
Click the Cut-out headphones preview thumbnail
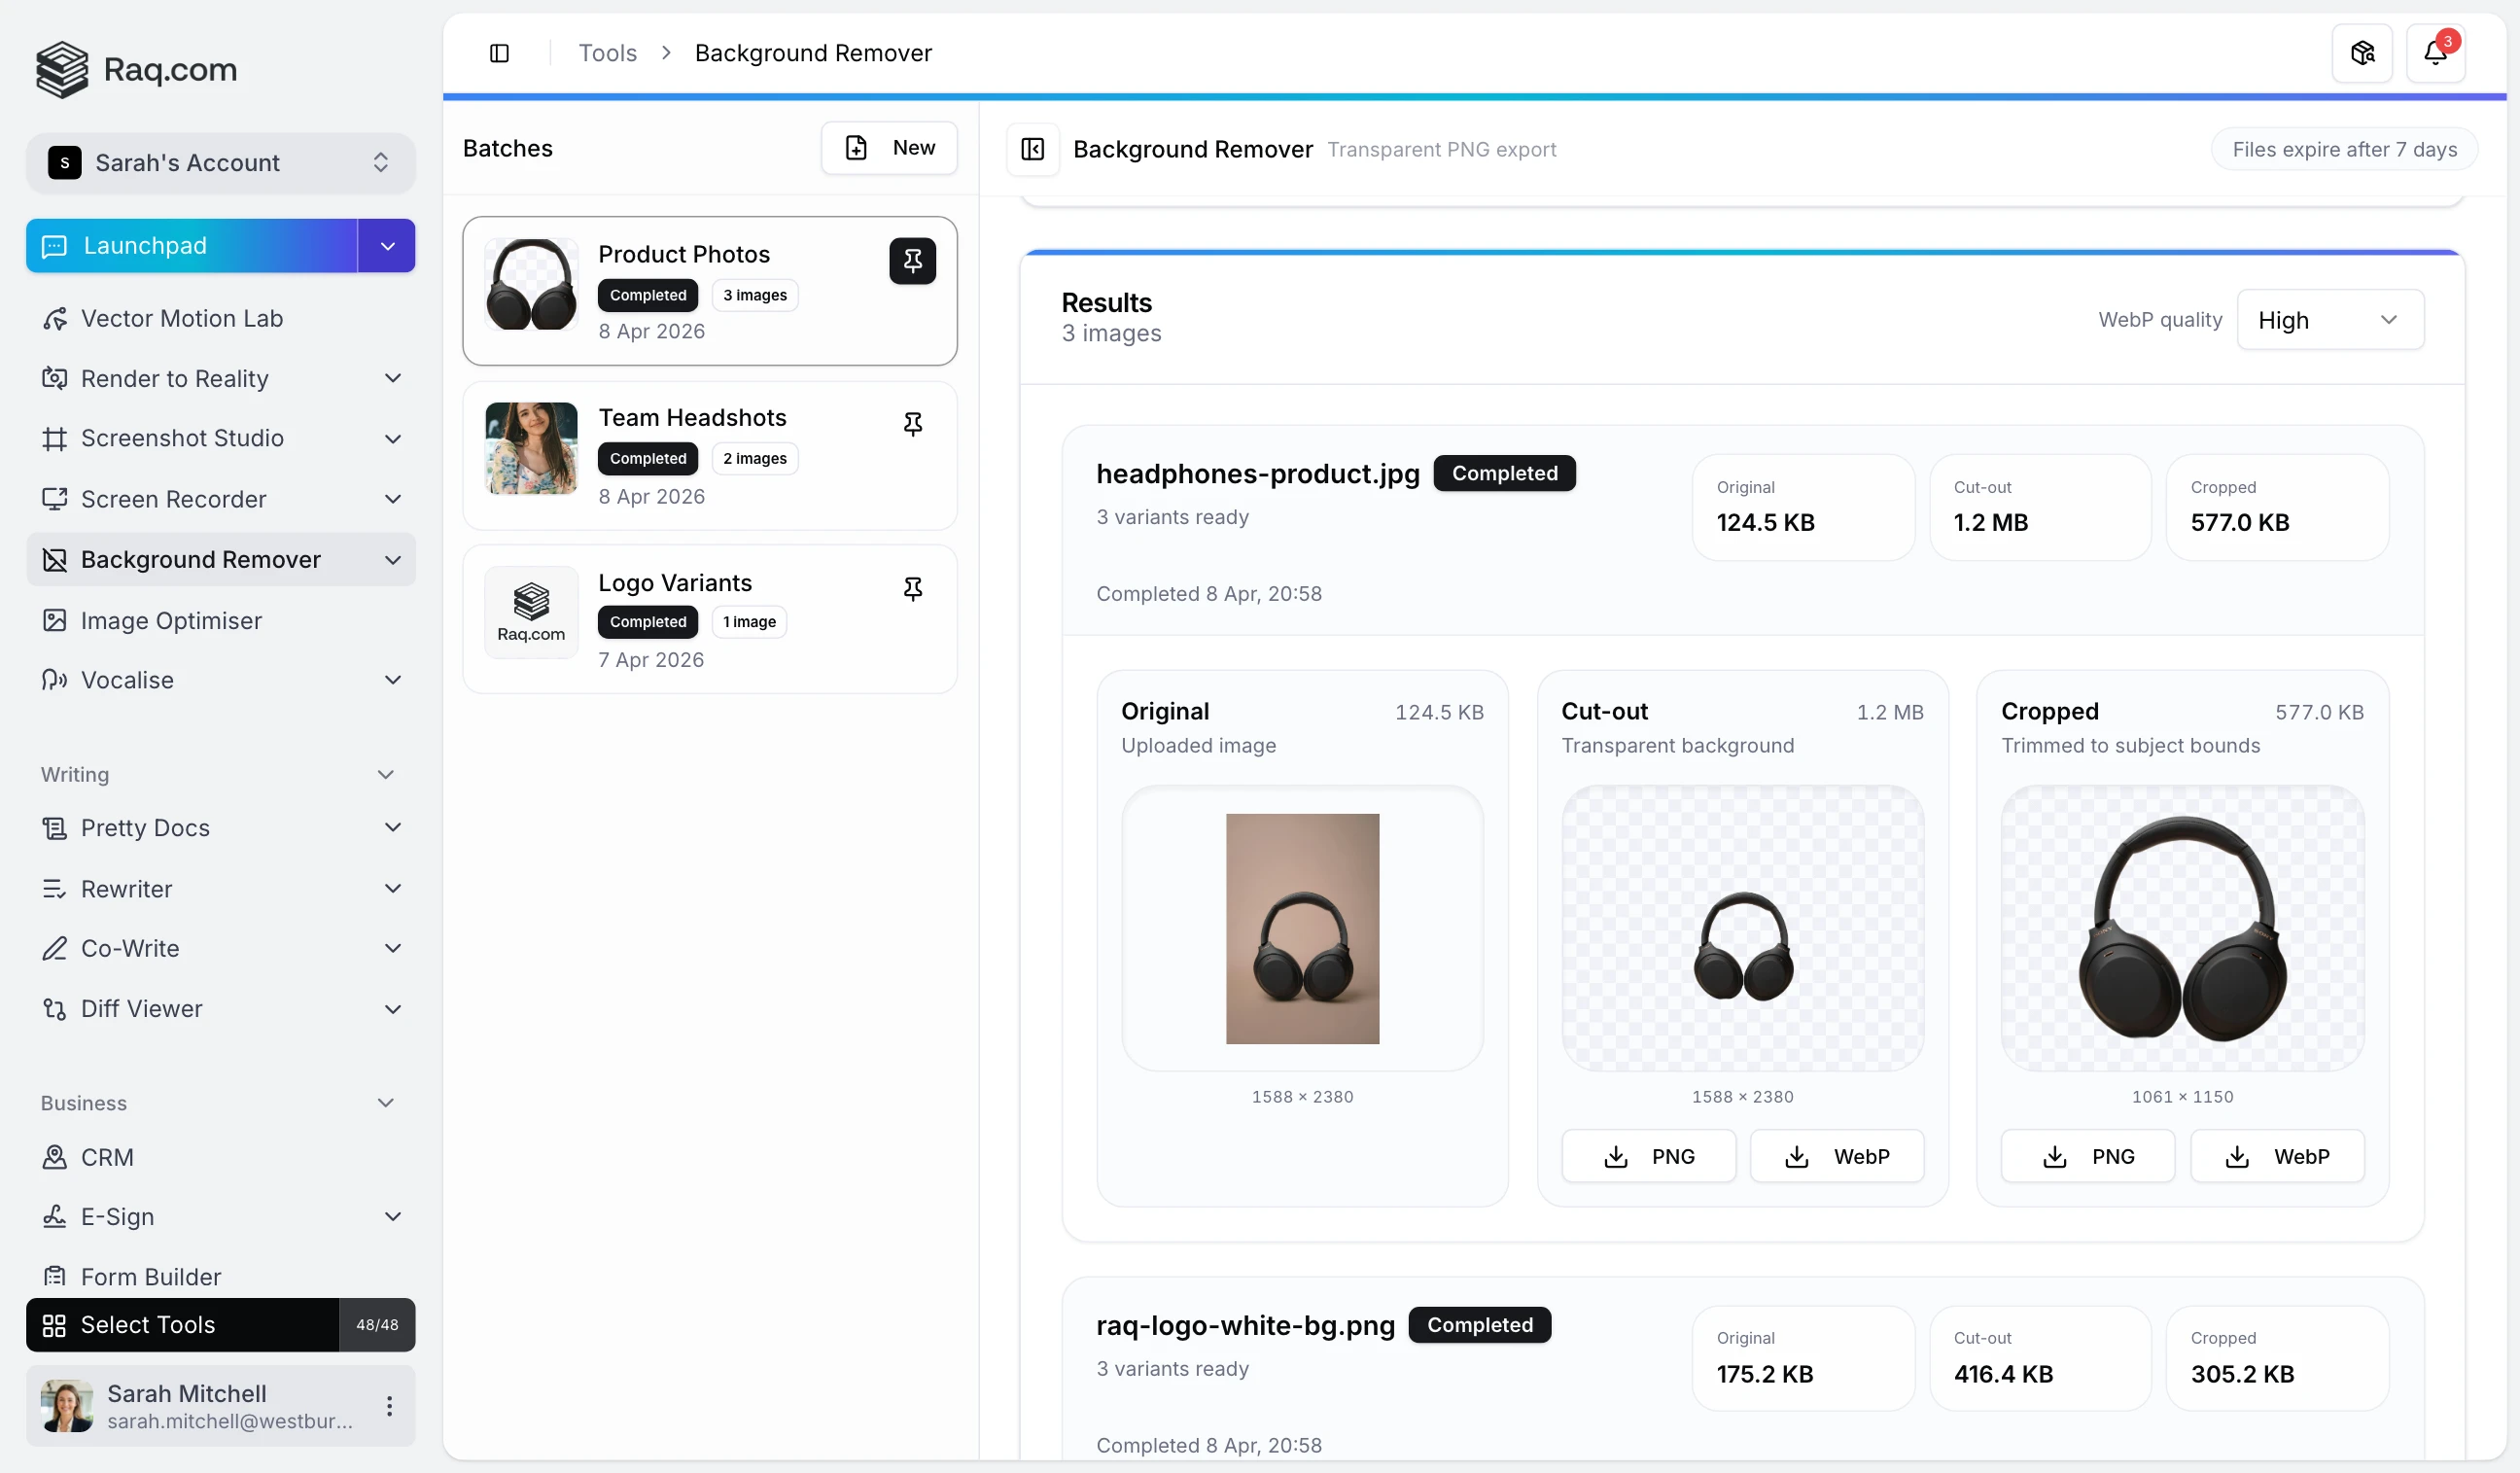point(1742,928)
